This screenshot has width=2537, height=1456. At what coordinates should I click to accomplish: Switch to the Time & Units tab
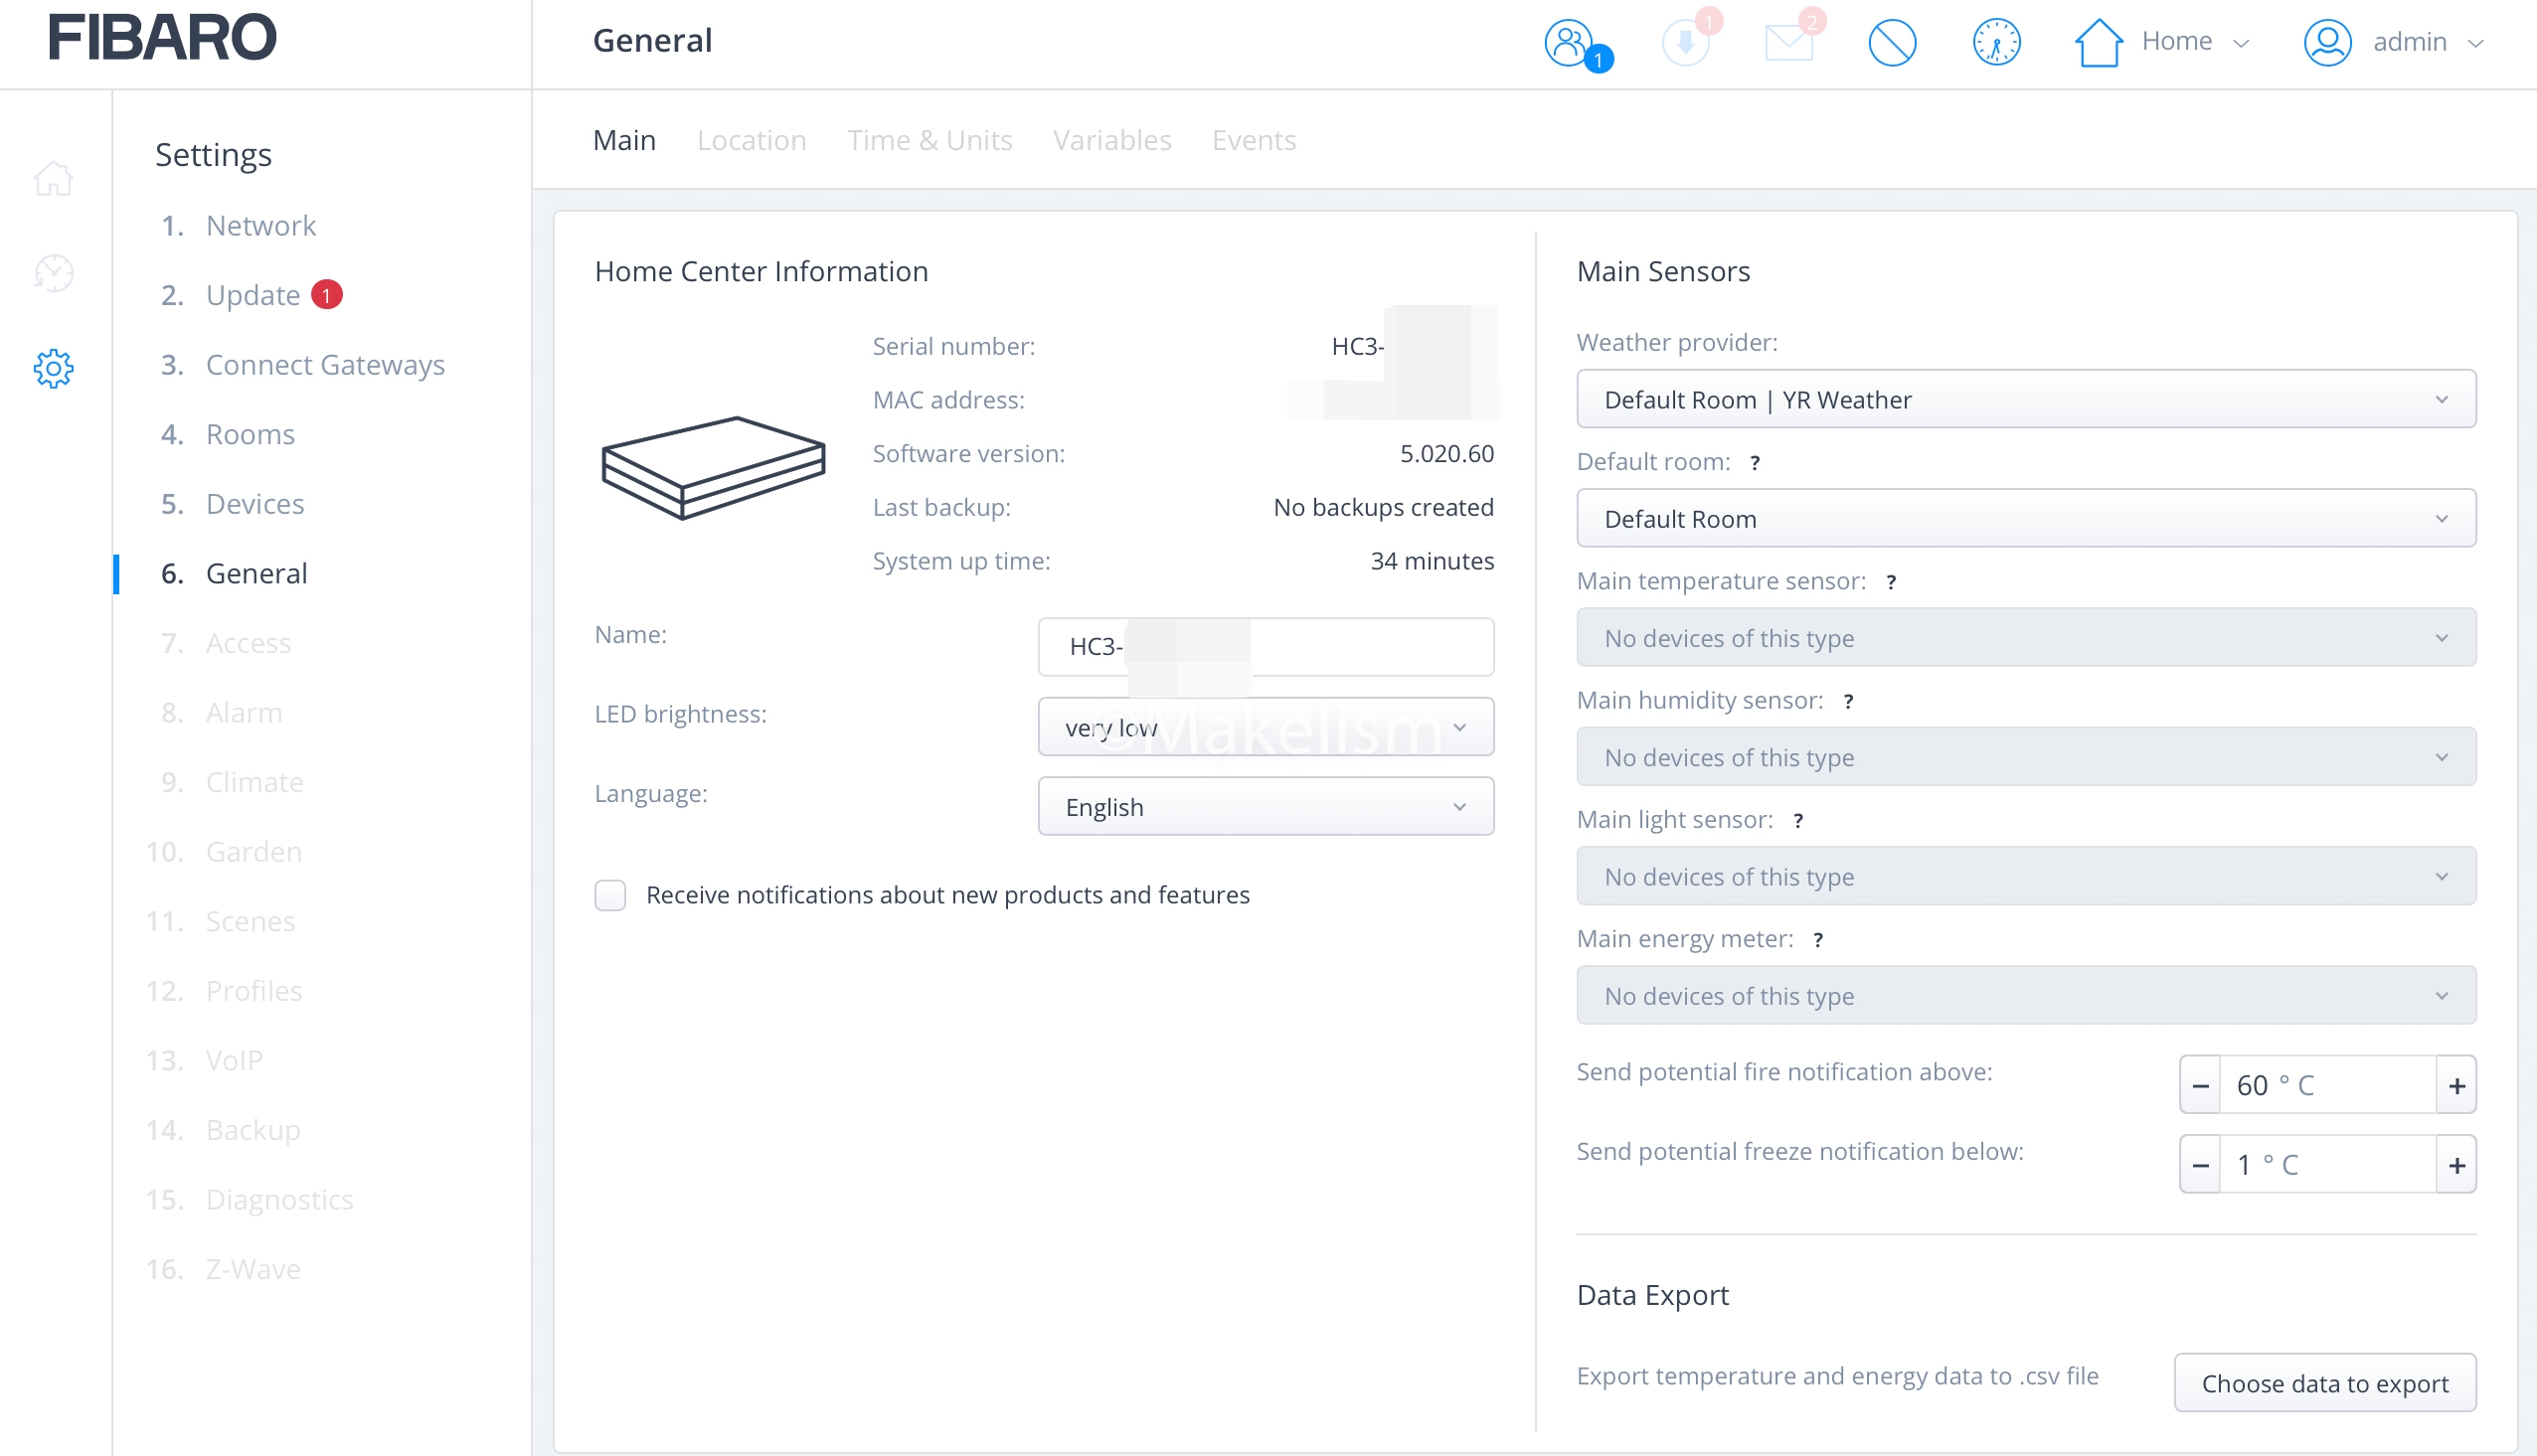pyautogui.click(x=929, y=140)
